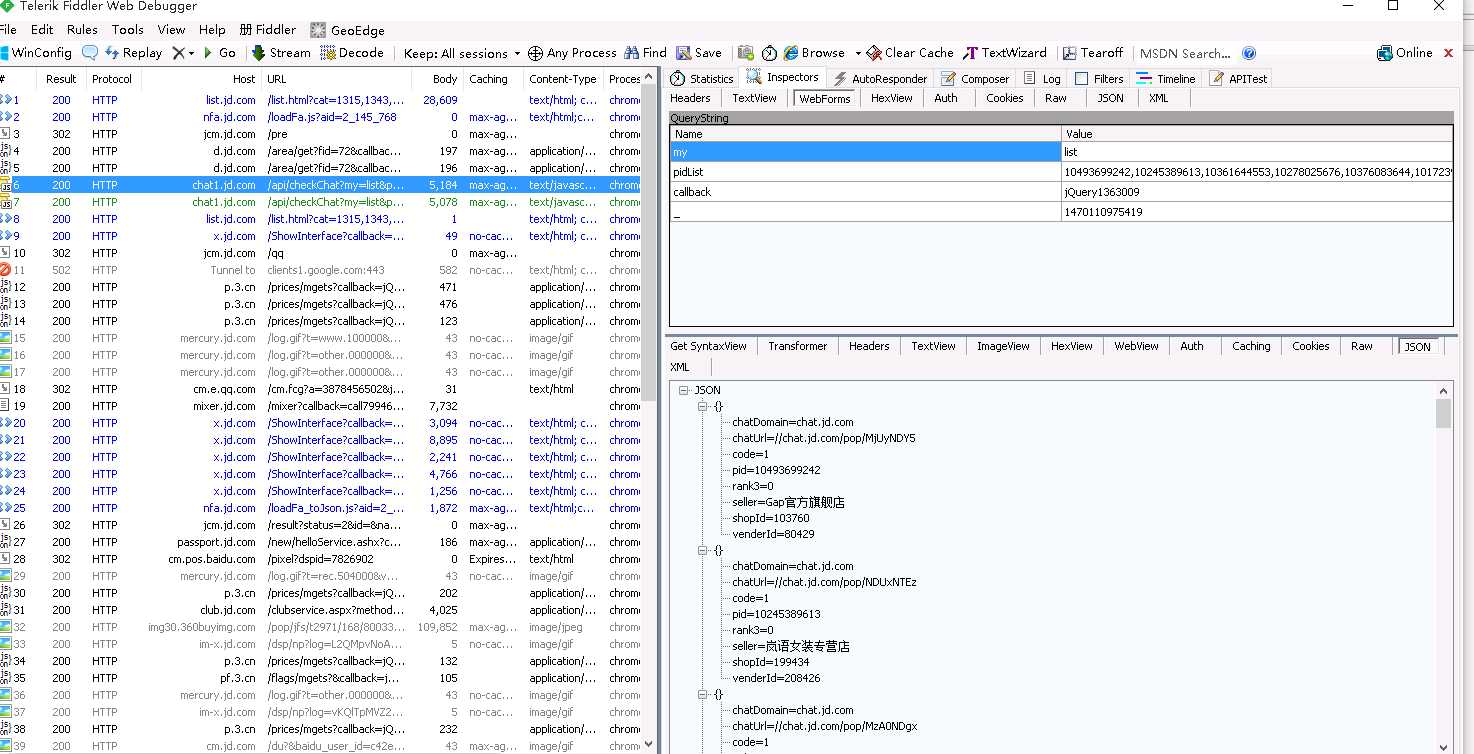Viewport: 1474px width, 754px height.
Task: Click the Save toolbar button
Action: click(699, 53)
